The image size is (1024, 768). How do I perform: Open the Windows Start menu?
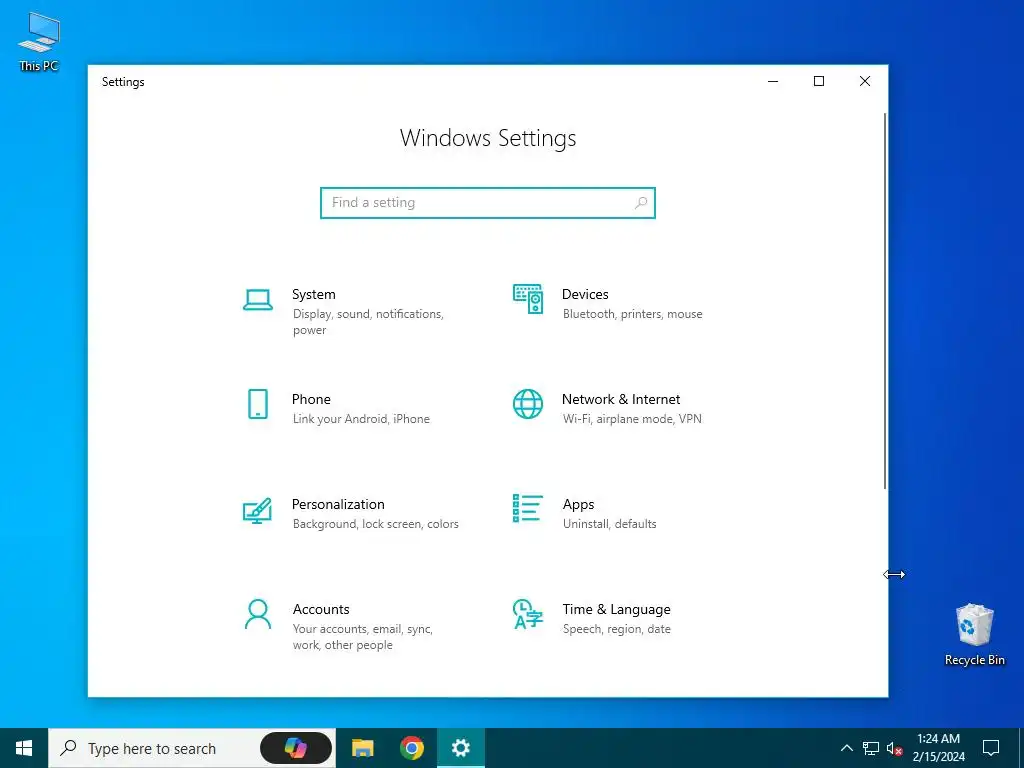click(x=24, y=748)
